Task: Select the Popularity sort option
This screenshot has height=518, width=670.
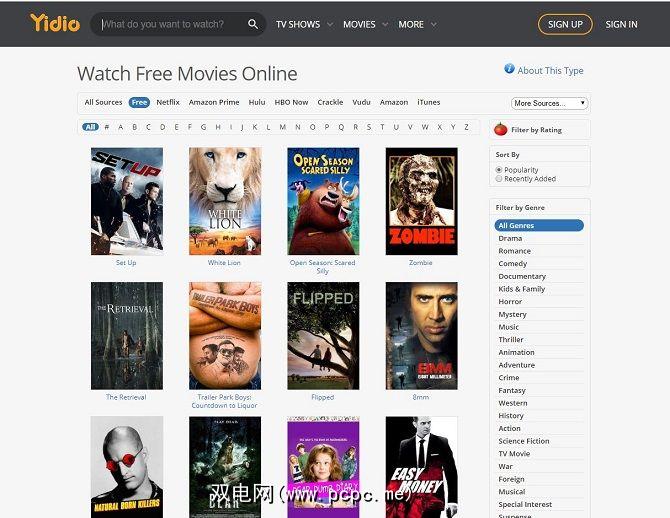Action: 499,170
